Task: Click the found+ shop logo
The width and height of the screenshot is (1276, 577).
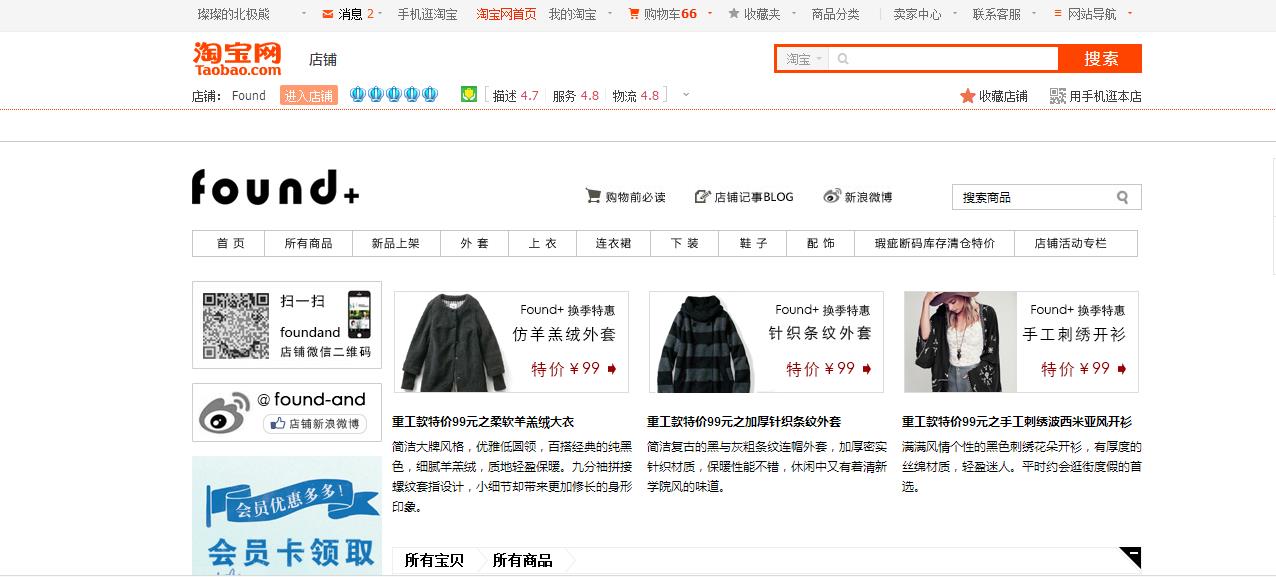Action: (x=273, y=188)
